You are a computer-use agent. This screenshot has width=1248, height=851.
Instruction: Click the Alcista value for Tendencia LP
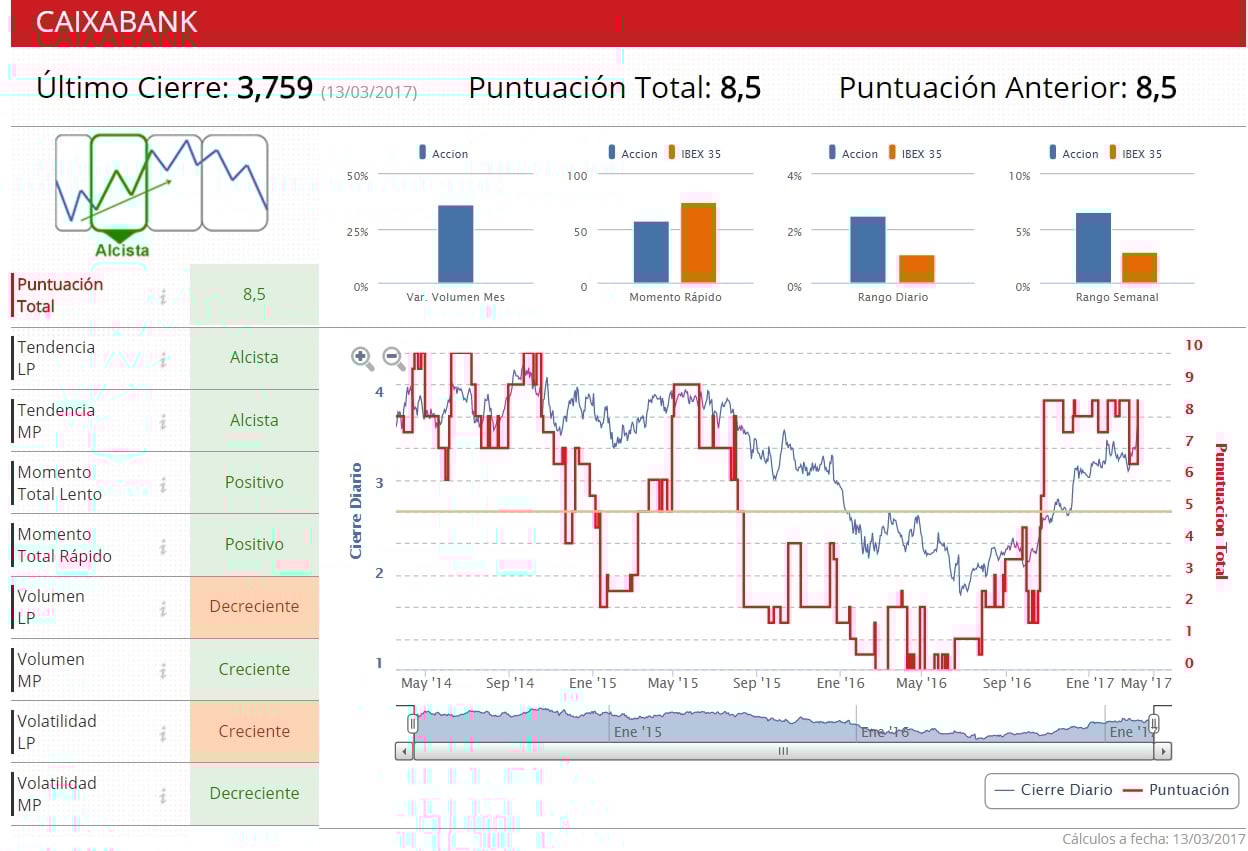point(254,358)
